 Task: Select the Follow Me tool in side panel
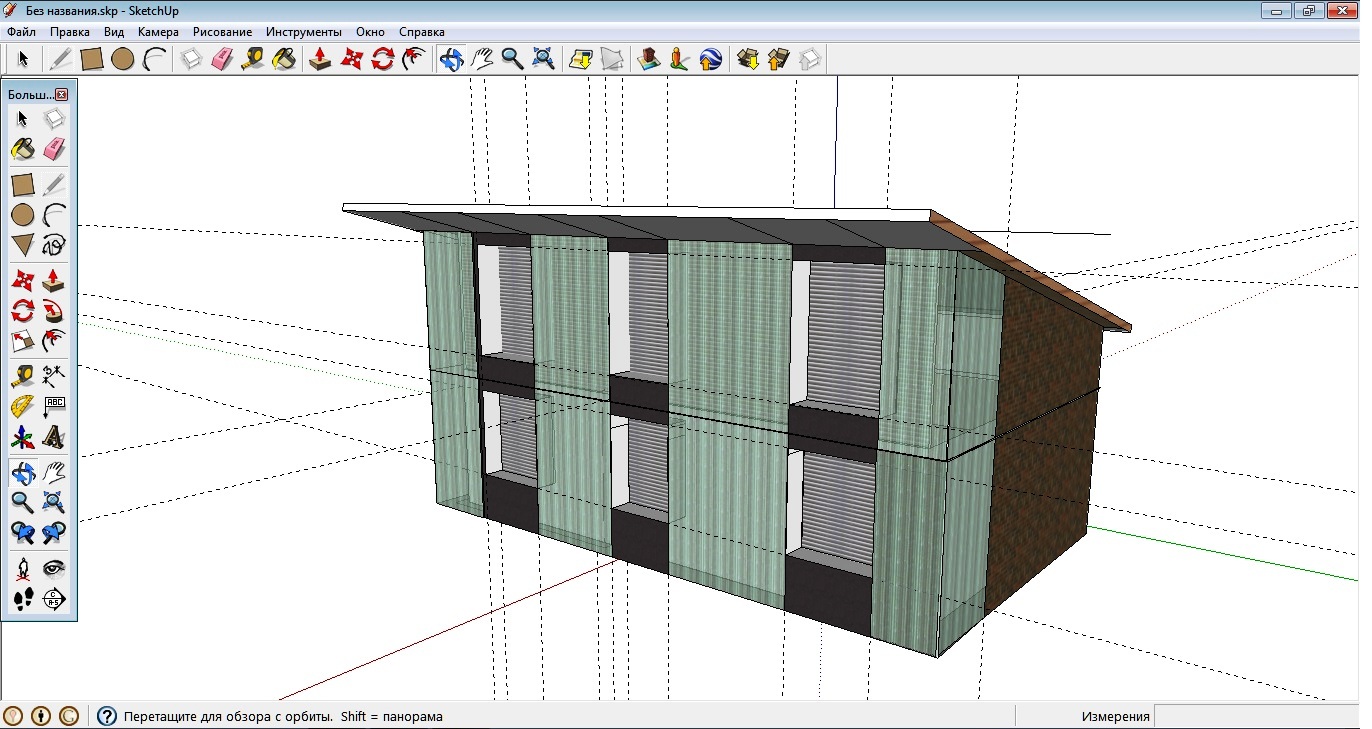(x=54, y=311)
